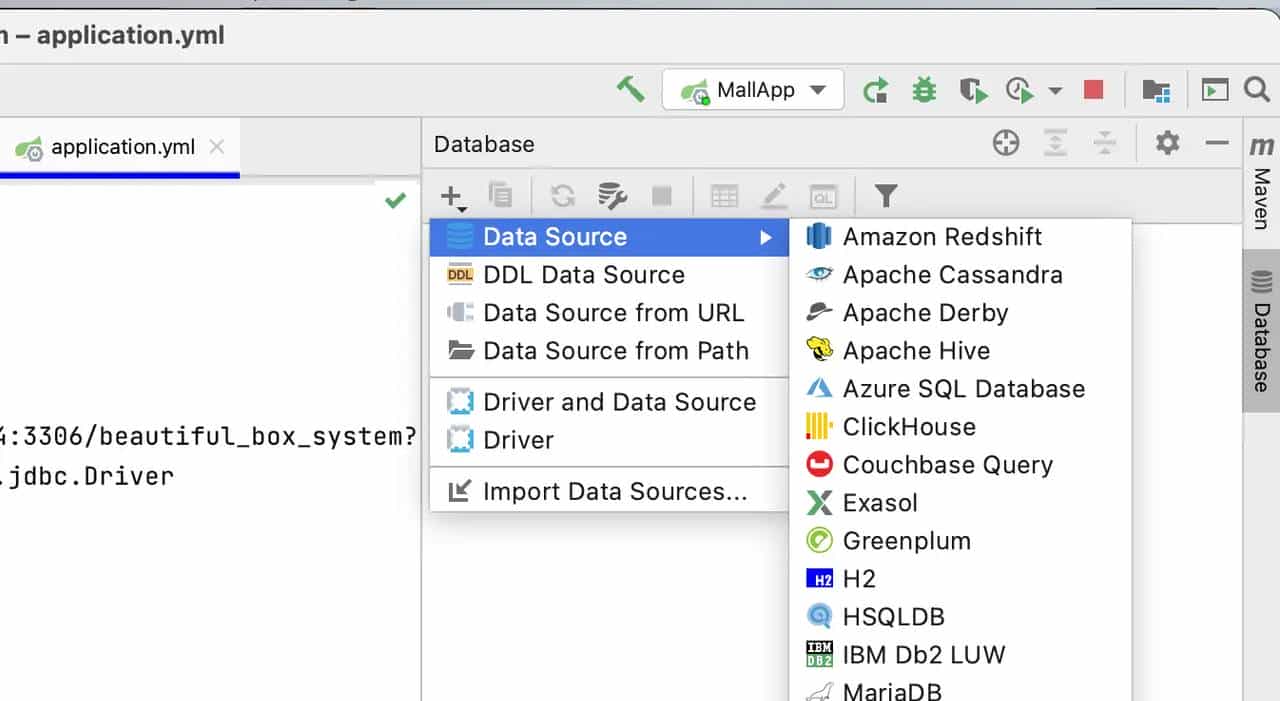The height and width of the screenshot is (701, 1280).
Task: Click the Build project hammer icon
Action: (630, 90)
